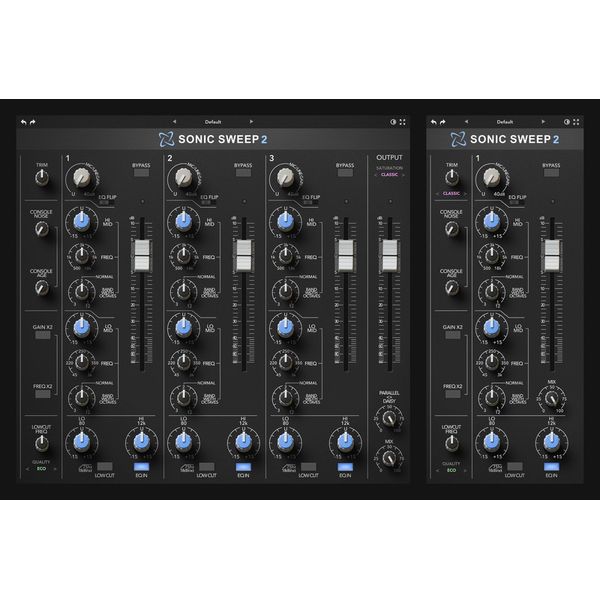The height and width of the screenshot is (600, 600).
Task: Click previous saturation arrow in output section
Action: point(375,175)
